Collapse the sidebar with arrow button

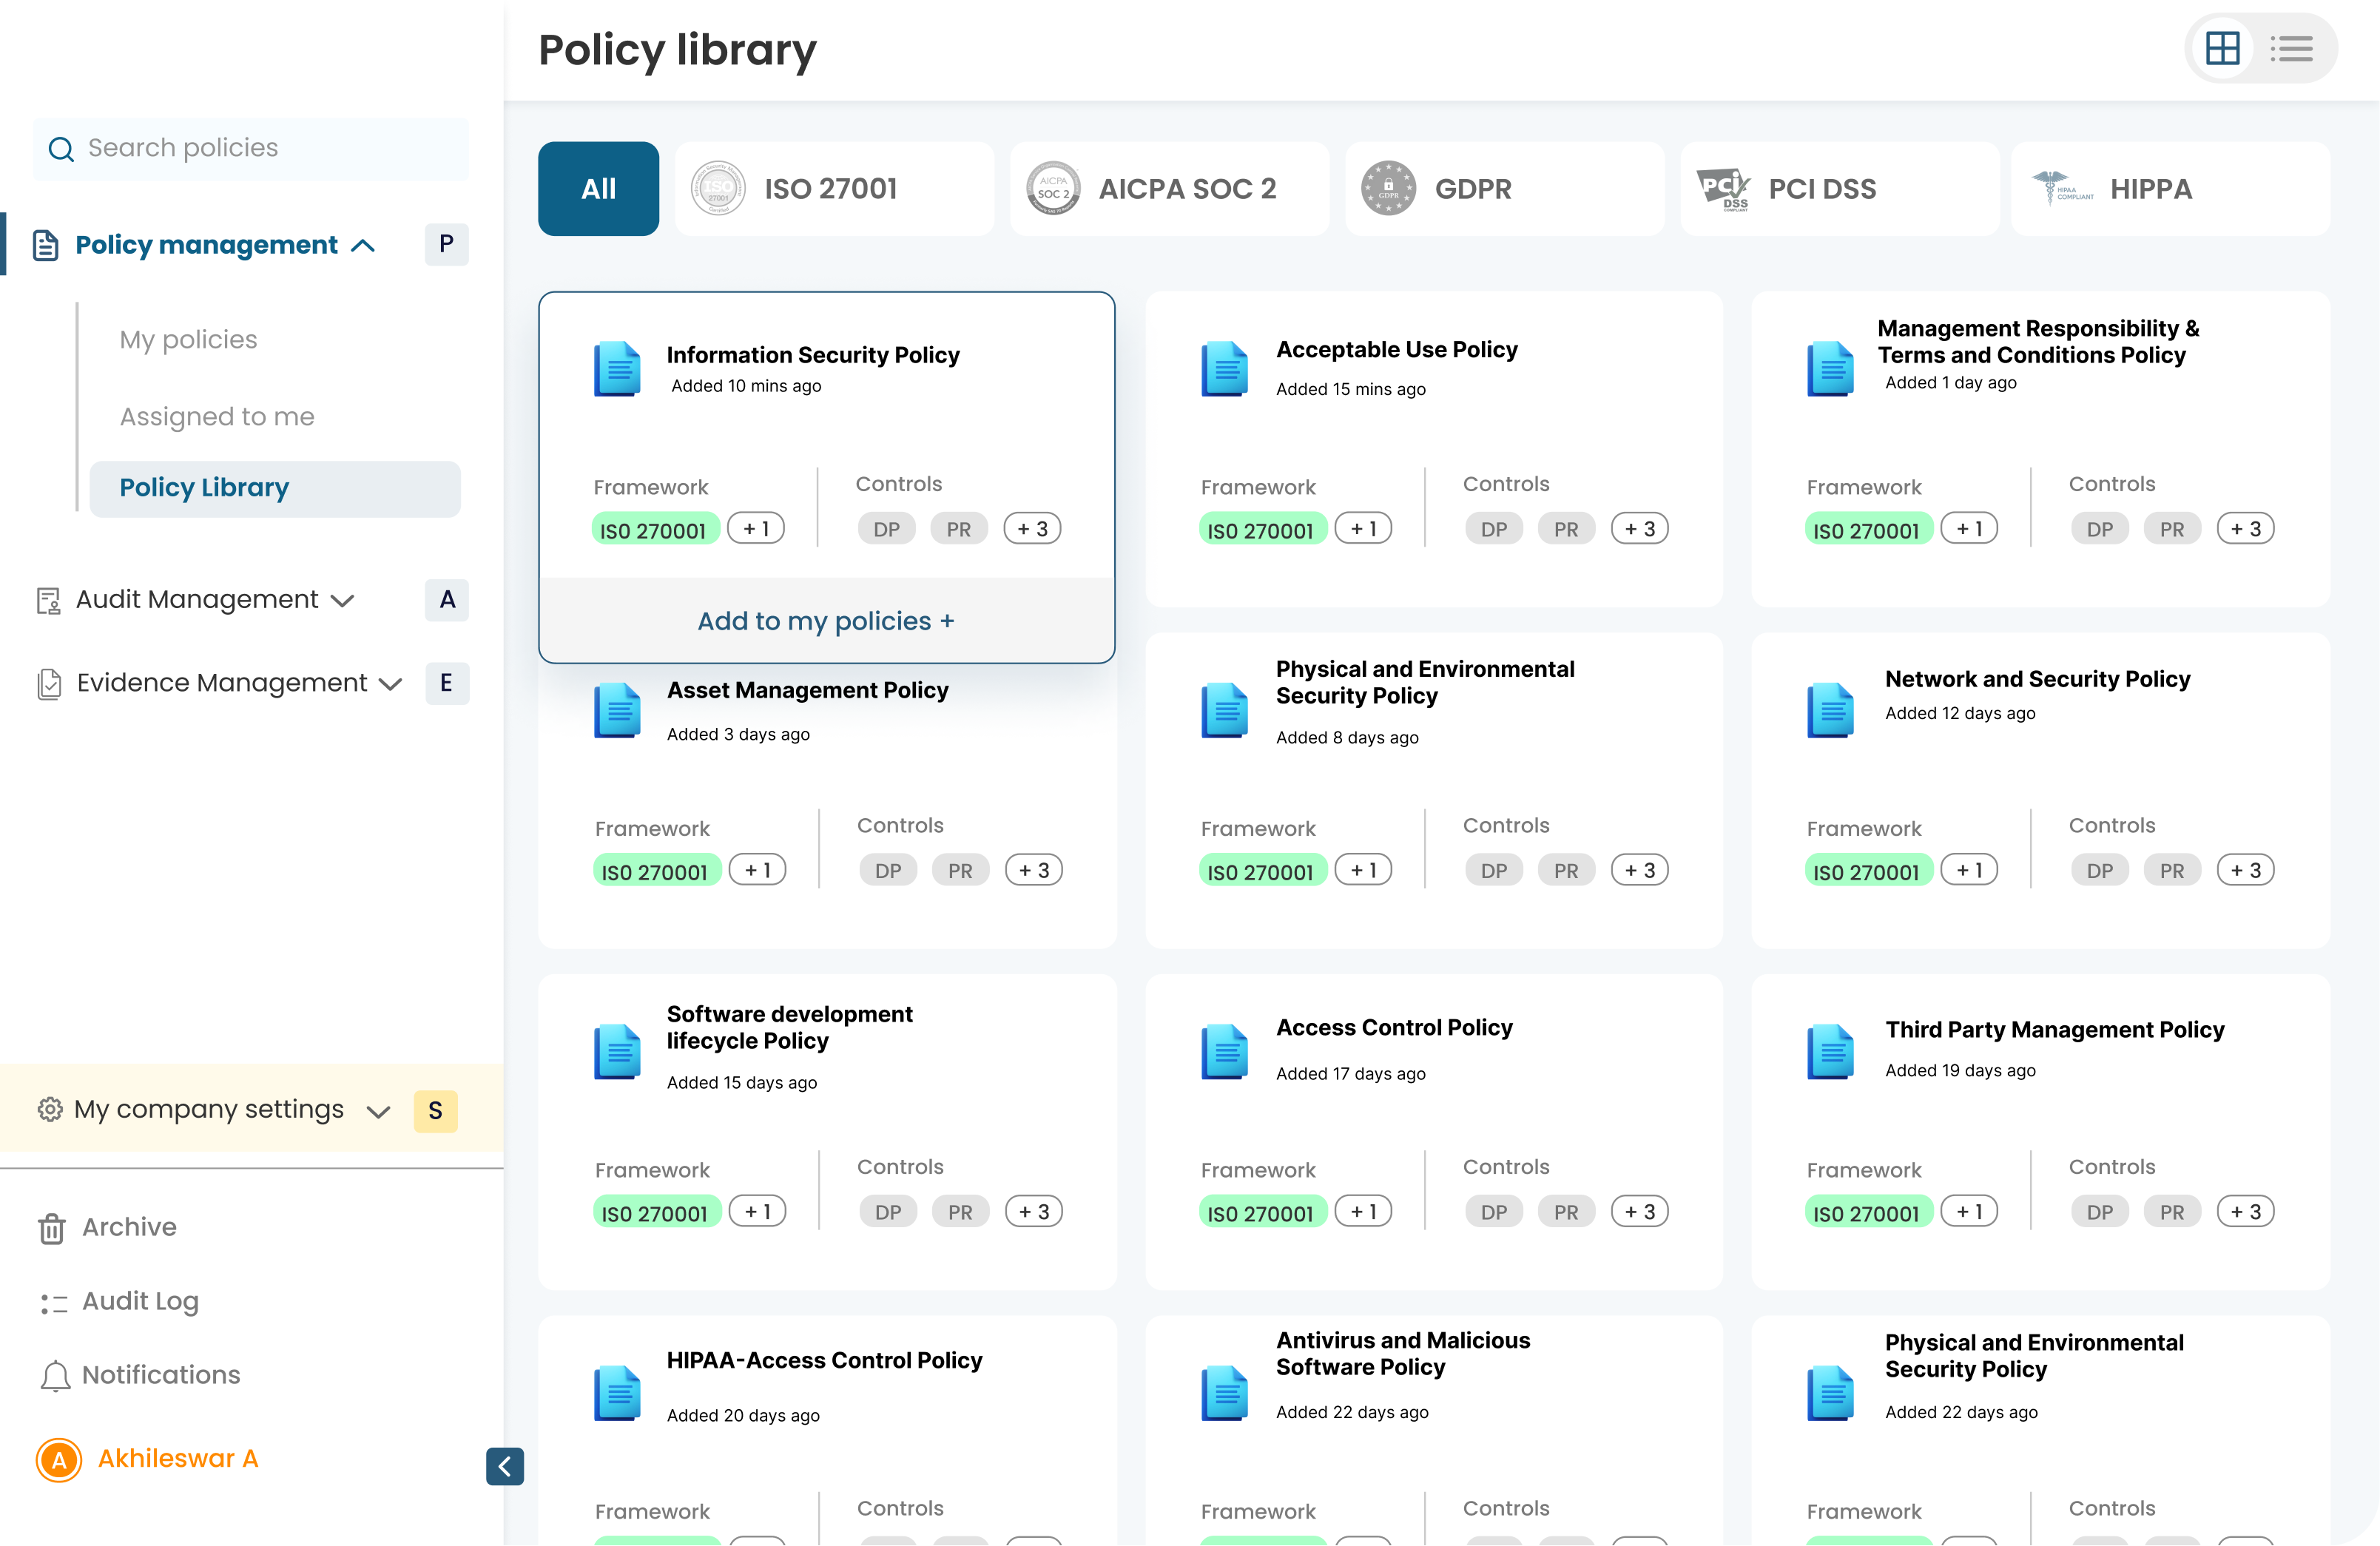click(x=504, y=1466)
